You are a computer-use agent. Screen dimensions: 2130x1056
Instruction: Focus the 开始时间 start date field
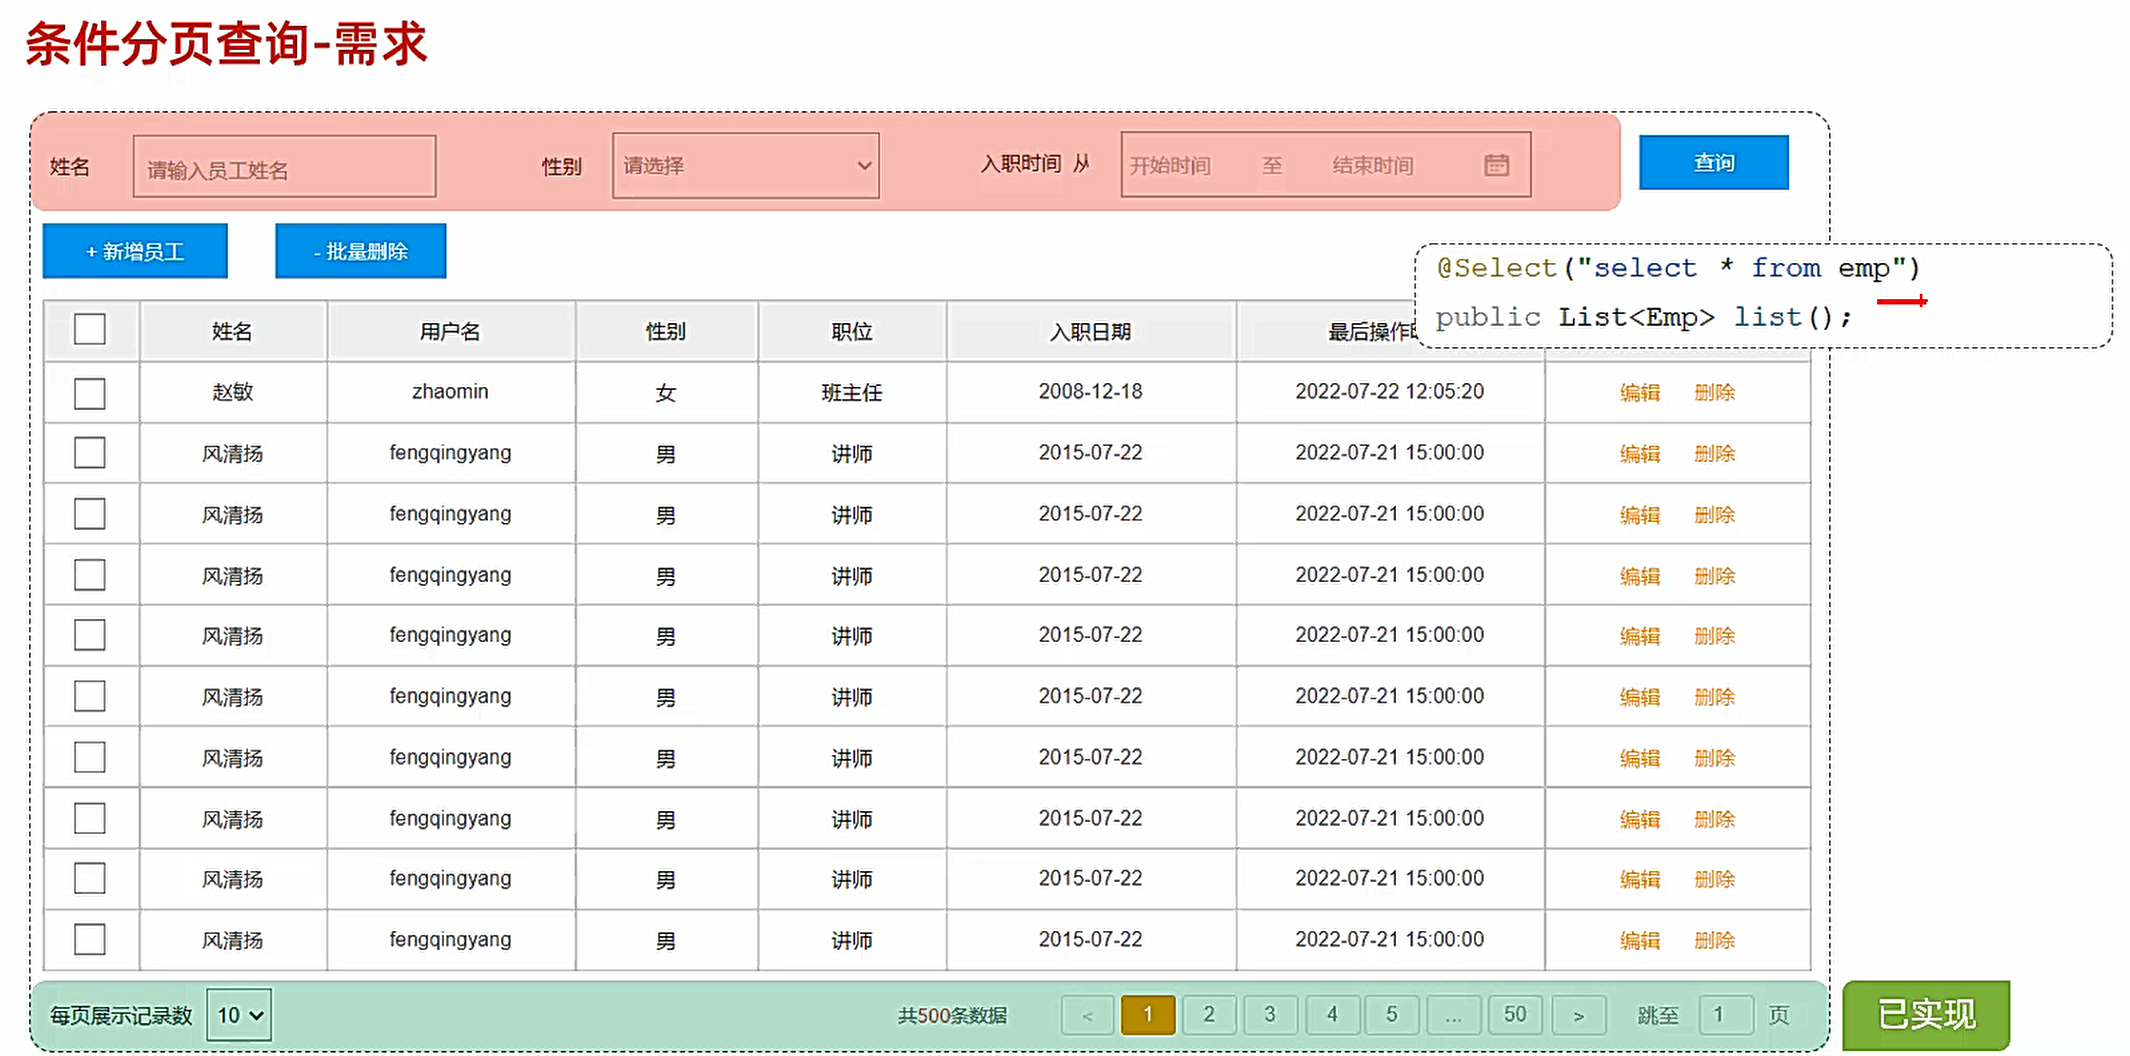coord(1171,165)
